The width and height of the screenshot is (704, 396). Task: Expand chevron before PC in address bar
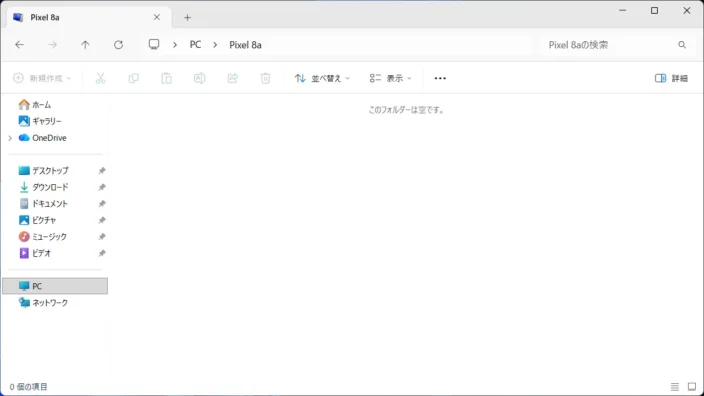click(x=175, y=45)
